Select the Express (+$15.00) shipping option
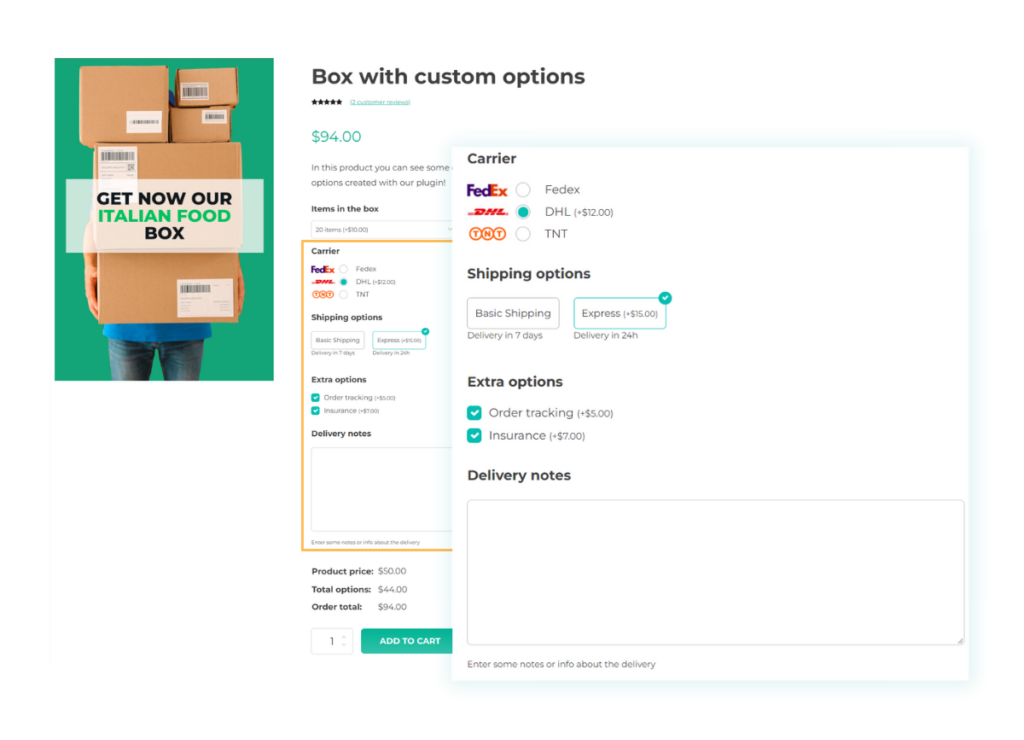 (x=618, y=313)
